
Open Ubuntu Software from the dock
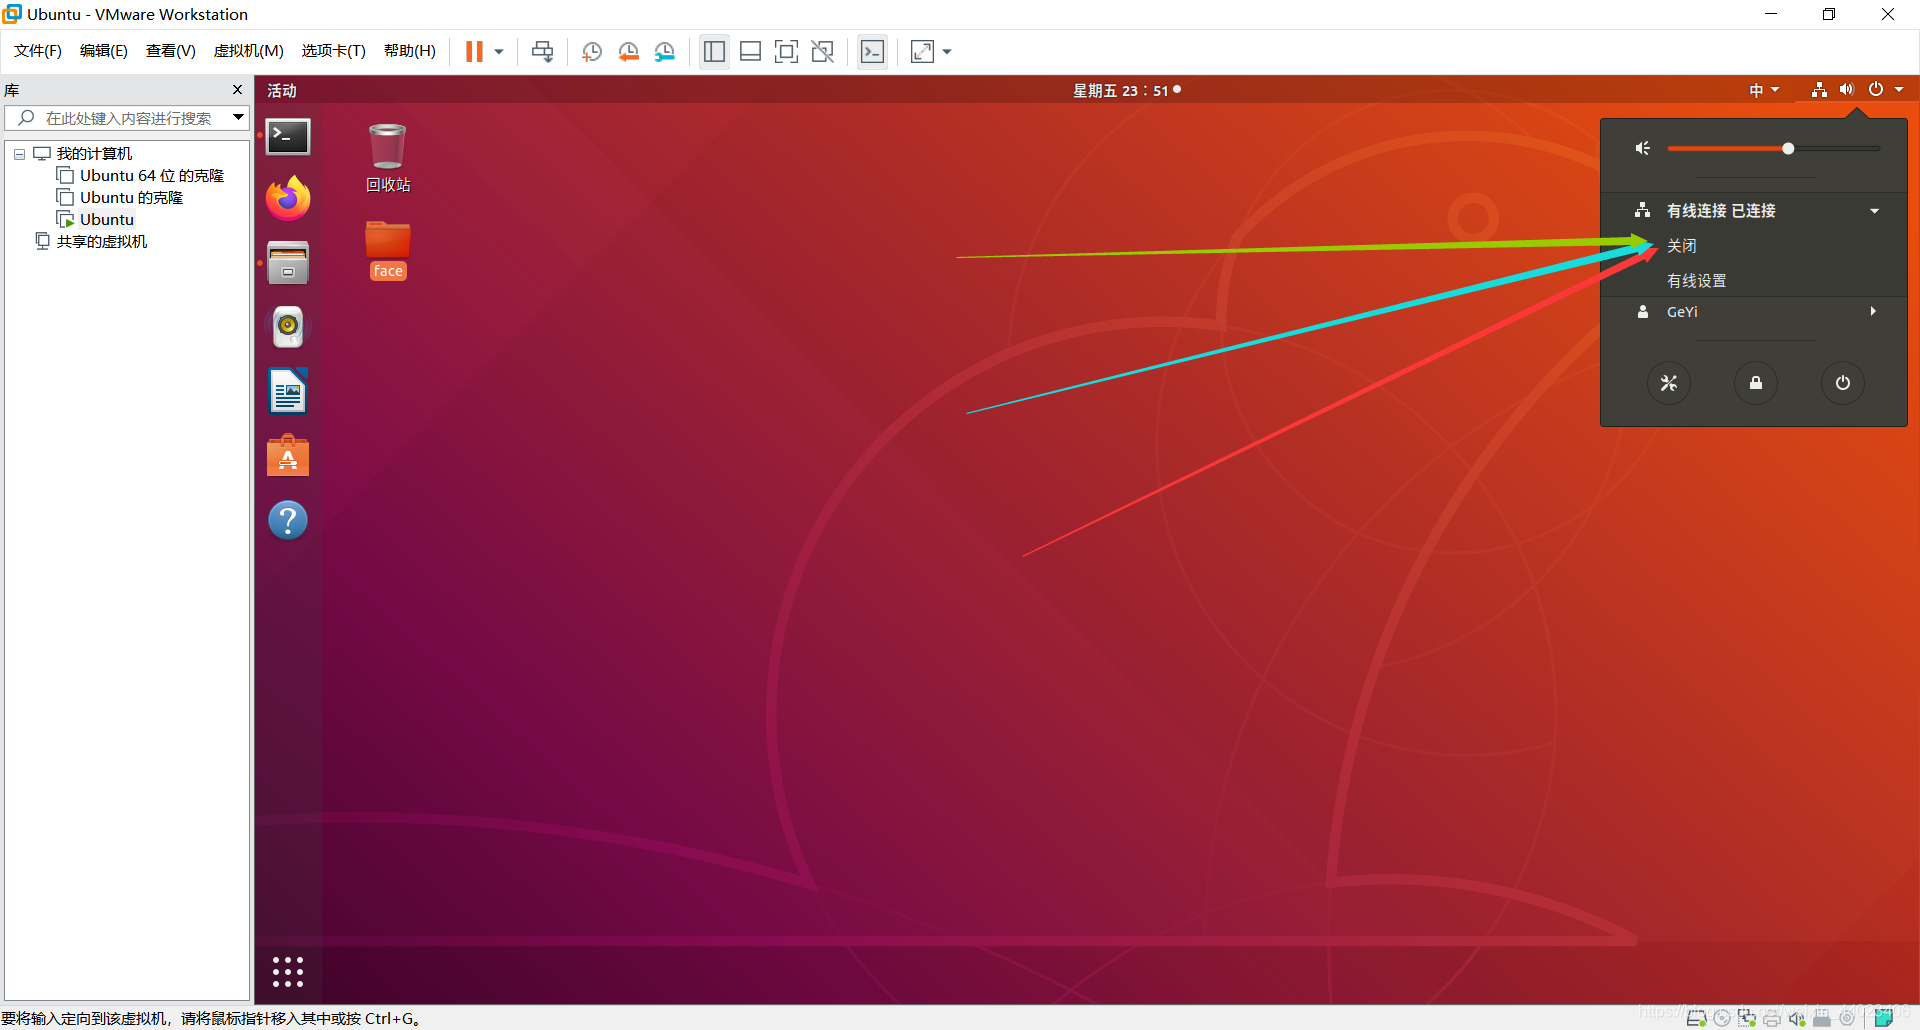(x=288, y=455)
